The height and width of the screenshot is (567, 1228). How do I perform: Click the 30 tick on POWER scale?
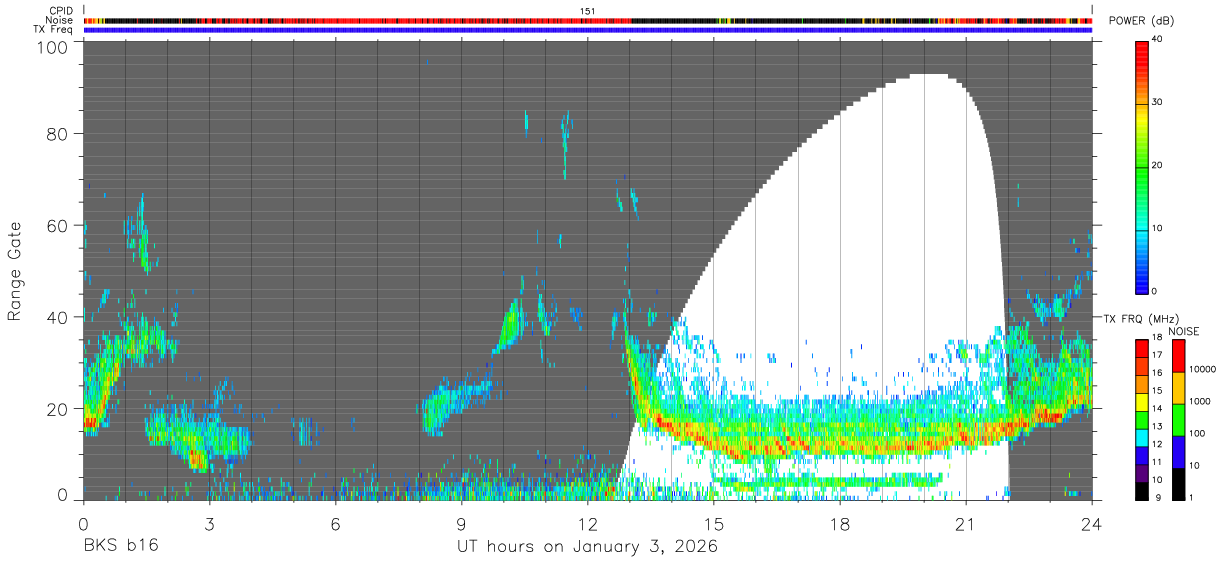click(x=1158, y=103)
